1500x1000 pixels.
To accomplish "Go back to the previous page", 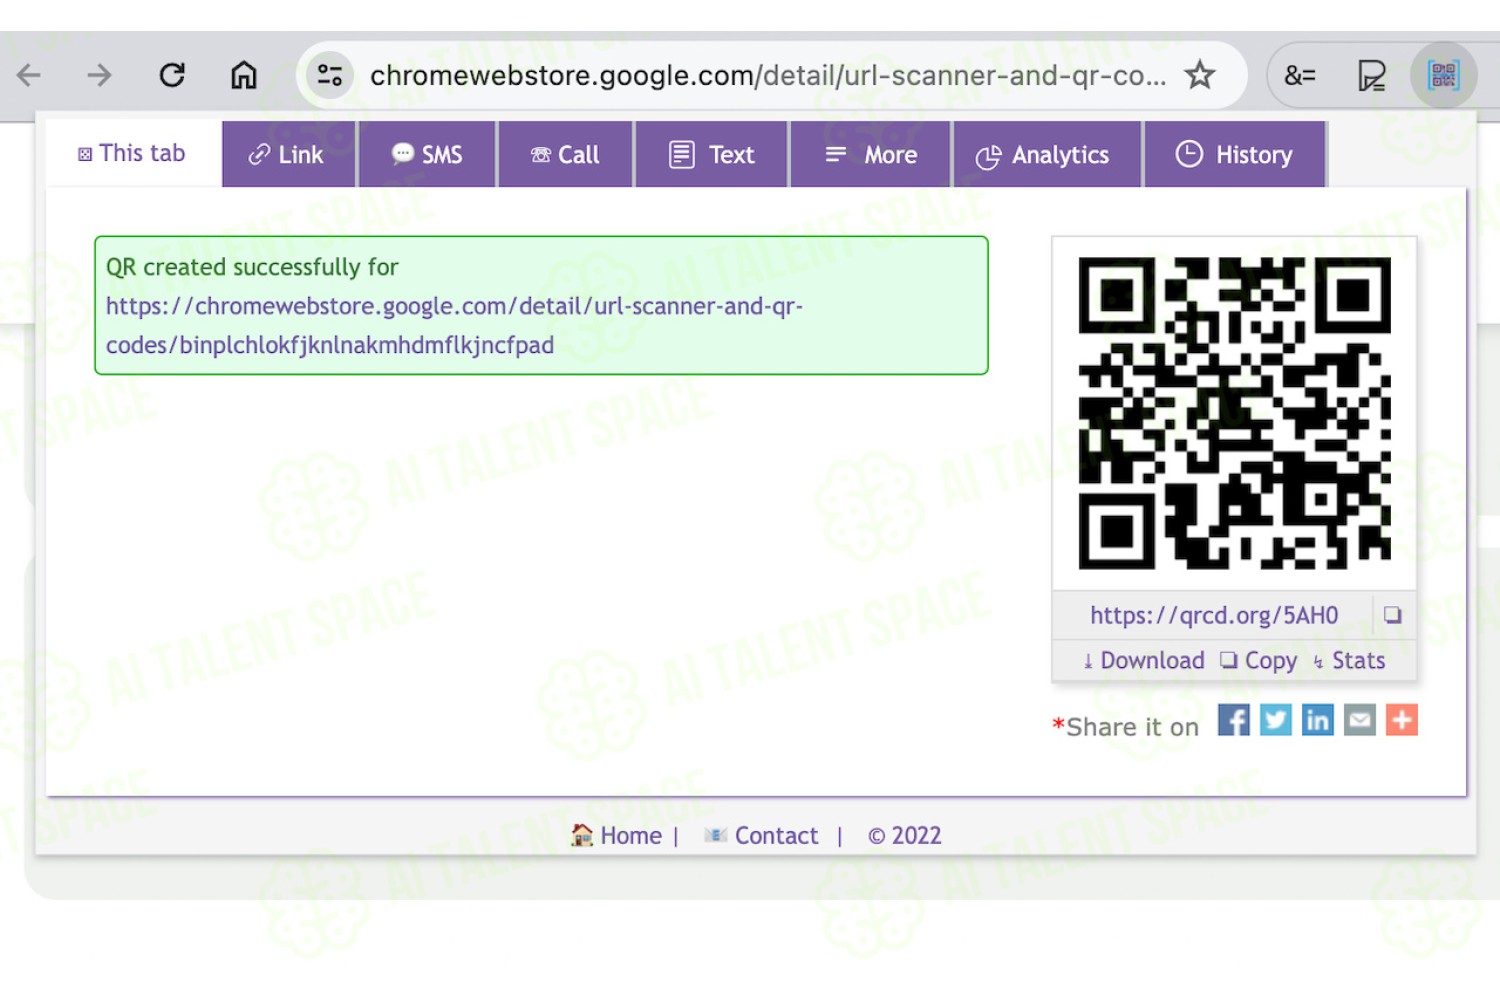I will [29, 75].
